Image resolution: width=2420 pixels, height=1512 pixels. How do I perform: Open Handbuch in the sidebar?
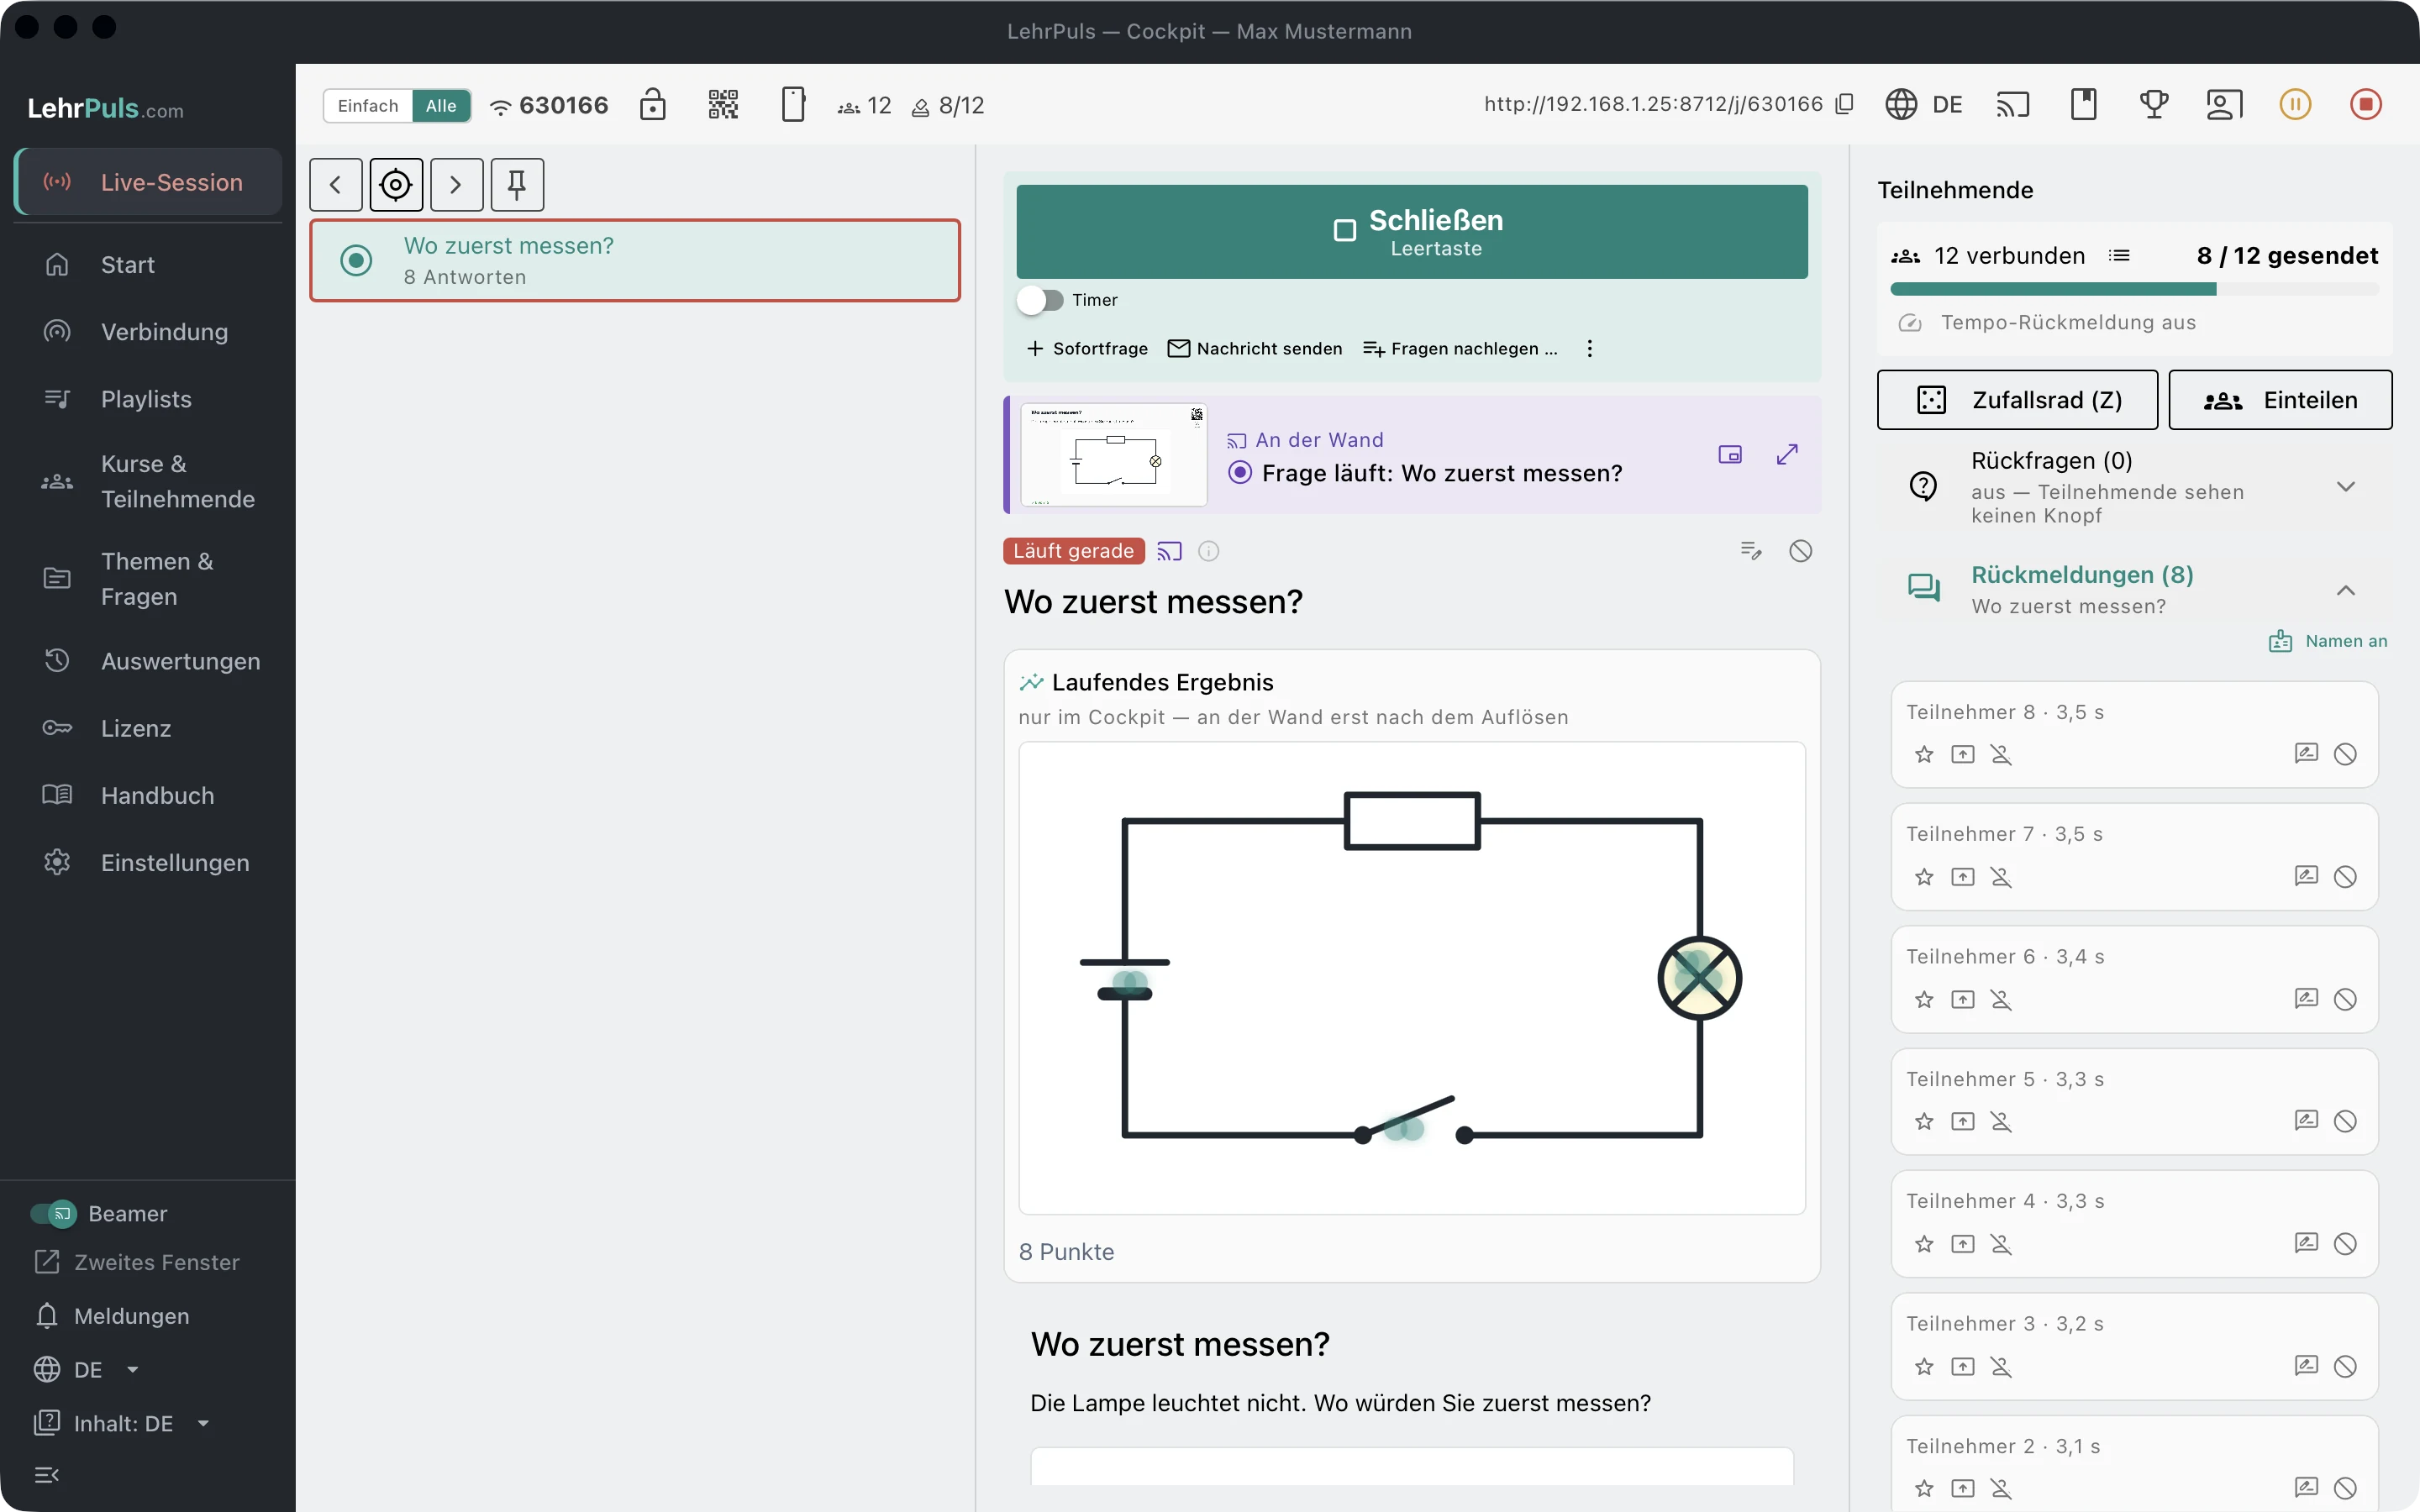(x=148, y=796)
